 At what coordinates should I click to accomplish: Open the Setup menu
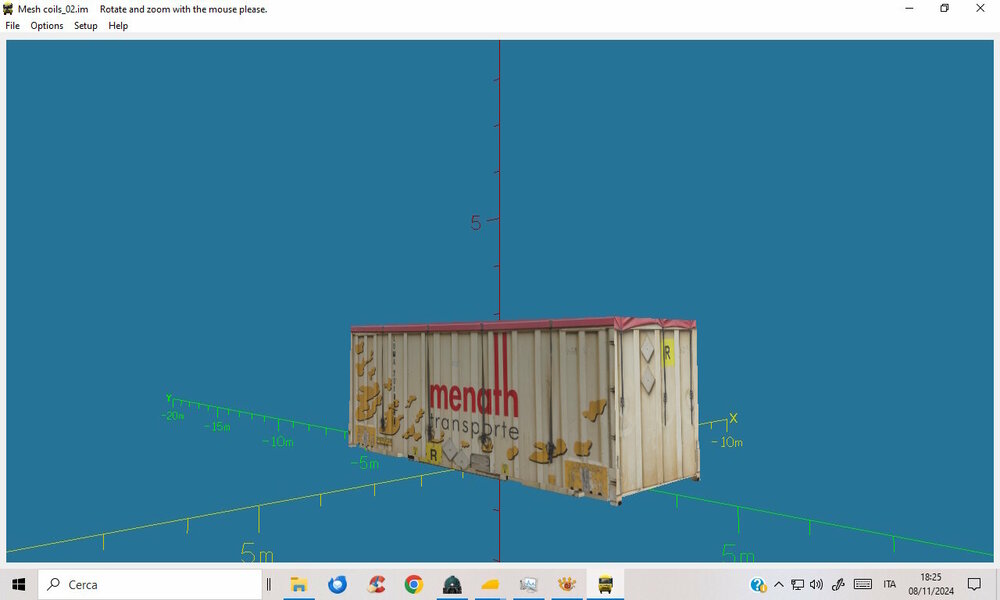click(x=85, y=26)
